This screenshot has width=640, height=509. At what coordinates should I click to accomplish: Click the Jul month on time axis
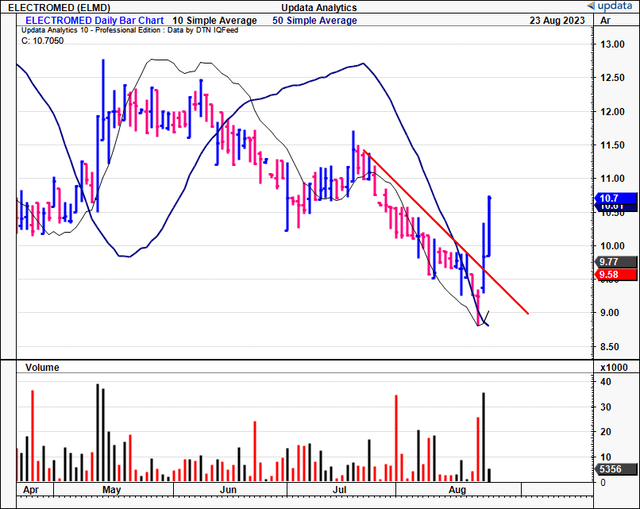pos(340,489)
